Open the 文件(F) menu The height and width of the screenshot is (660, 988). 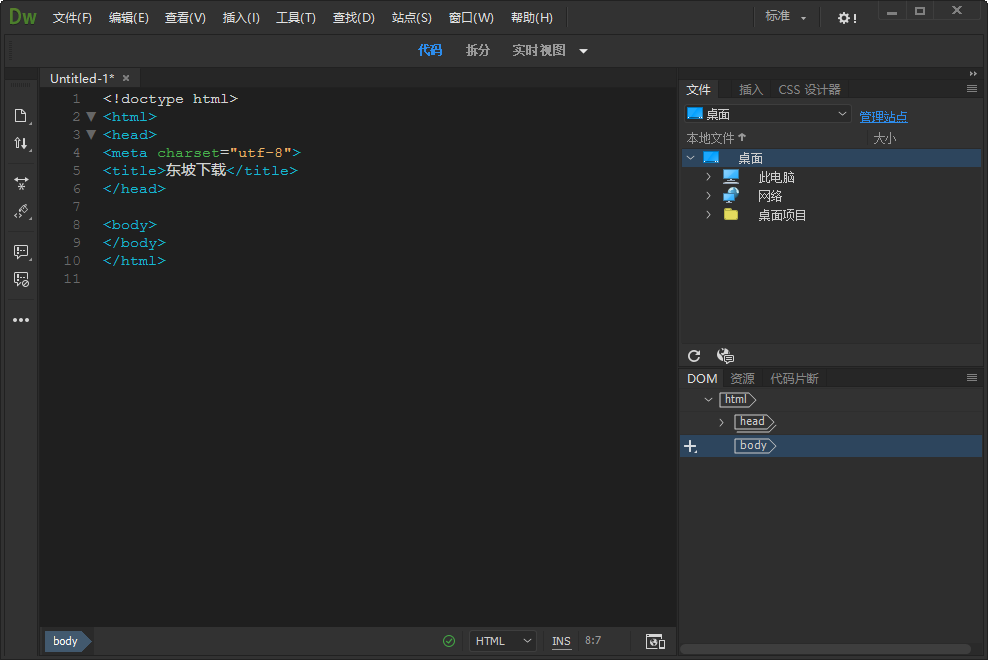coord(72,18)
